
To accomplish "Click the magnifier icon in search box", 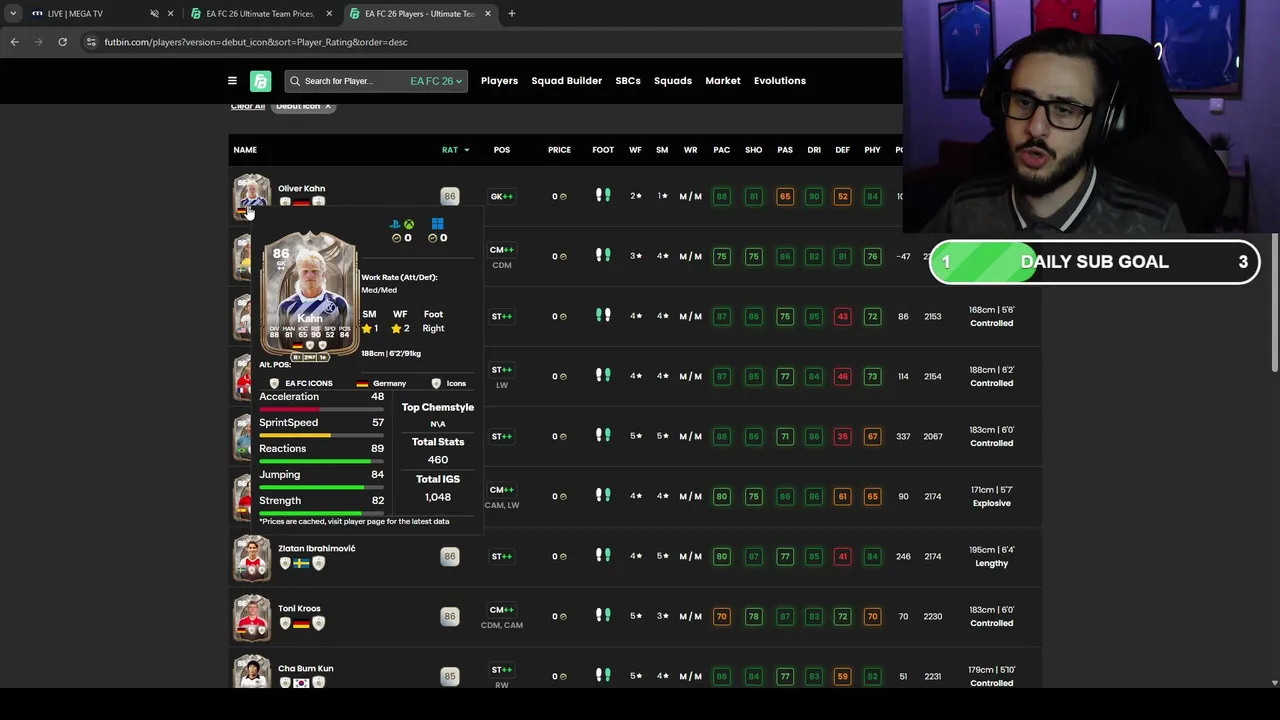I will point(295,81).
